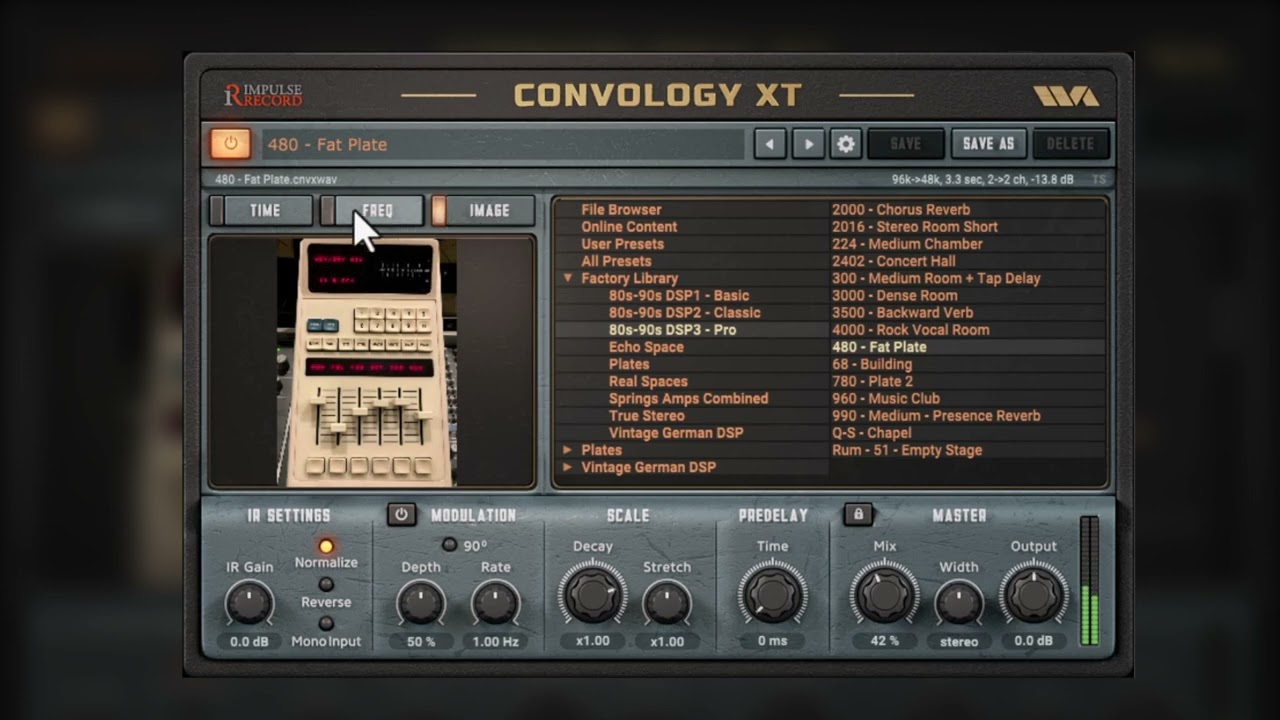1280x720 pixels.
Task: Select preset 4000 - Rock Vocal Room
Action: [911, 330]
